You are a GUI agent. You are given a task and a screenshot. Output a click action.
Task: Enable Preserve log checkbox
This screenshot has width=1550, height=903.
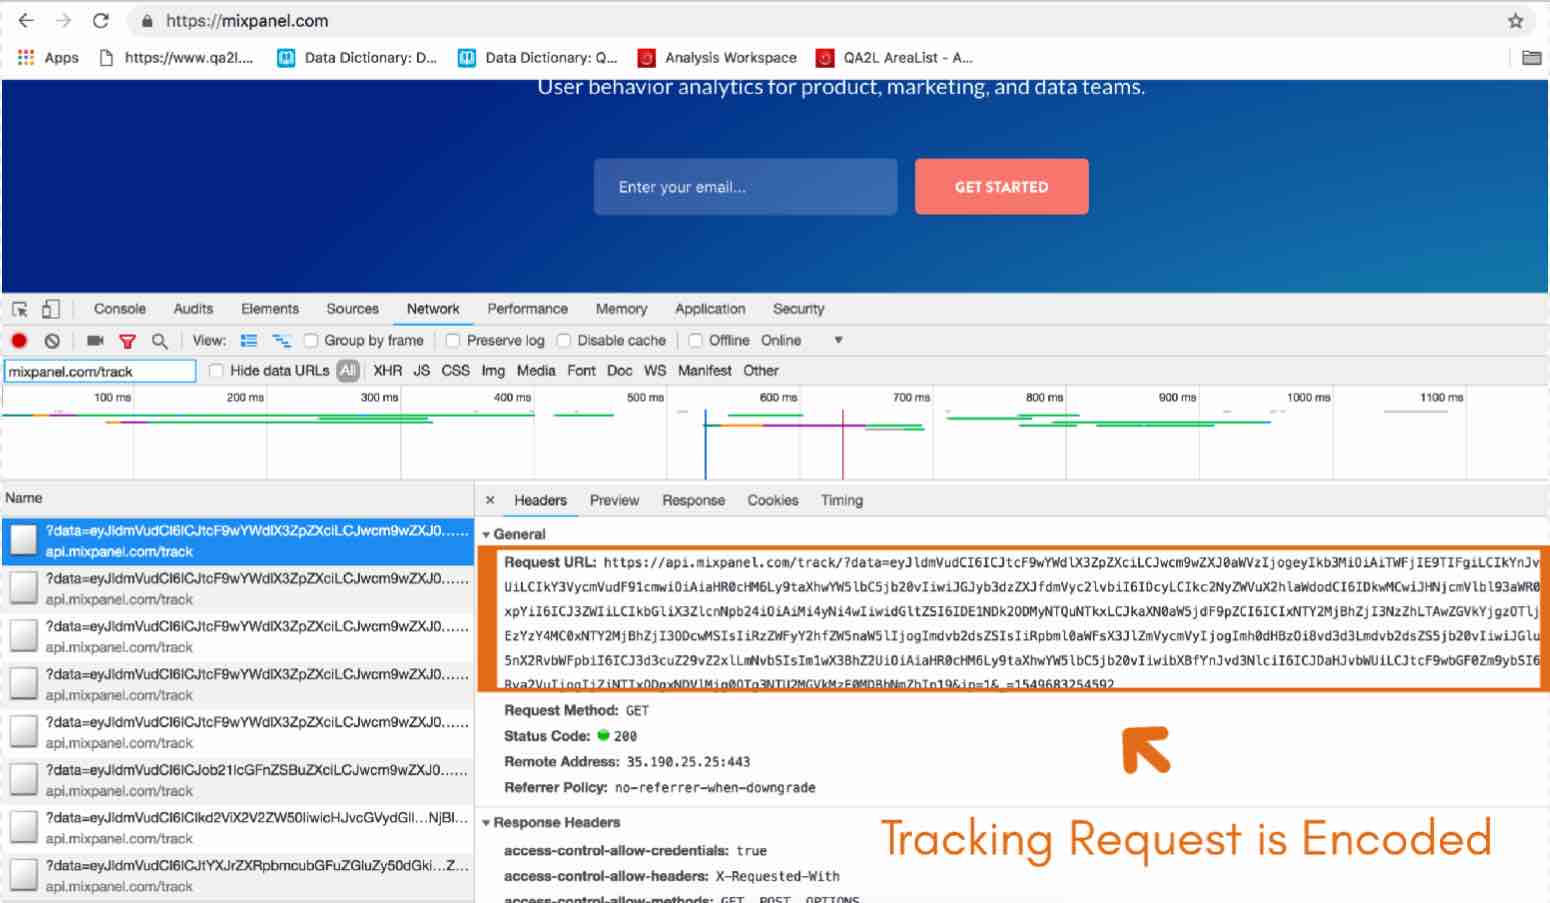[453, 341]
